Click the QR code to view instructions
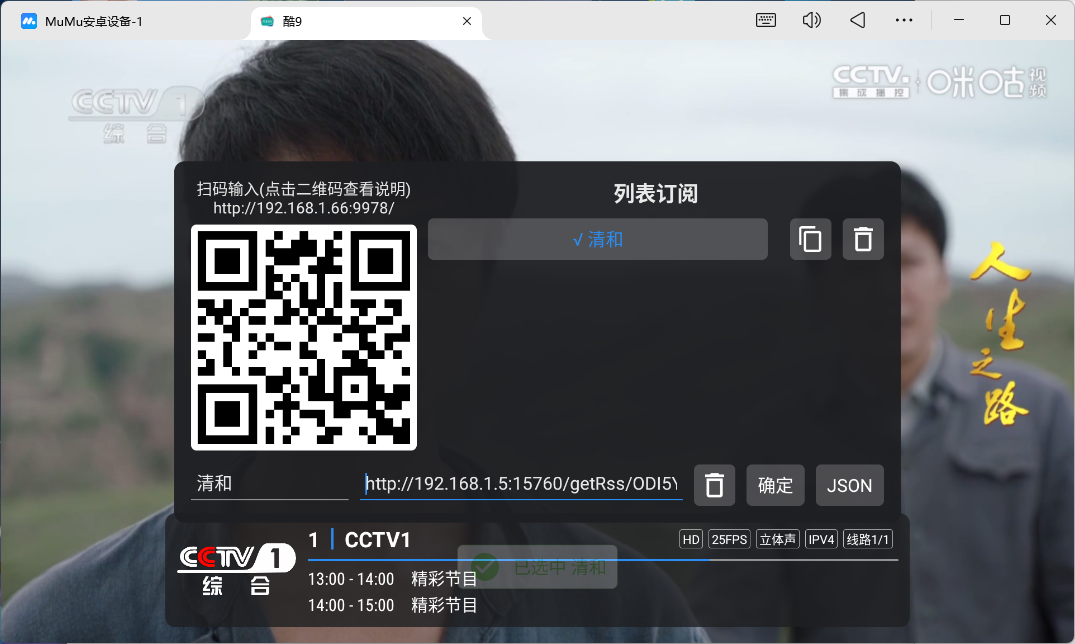This screenshot has width=1075, height=644. pyautogui.click(x=304, y=337)
